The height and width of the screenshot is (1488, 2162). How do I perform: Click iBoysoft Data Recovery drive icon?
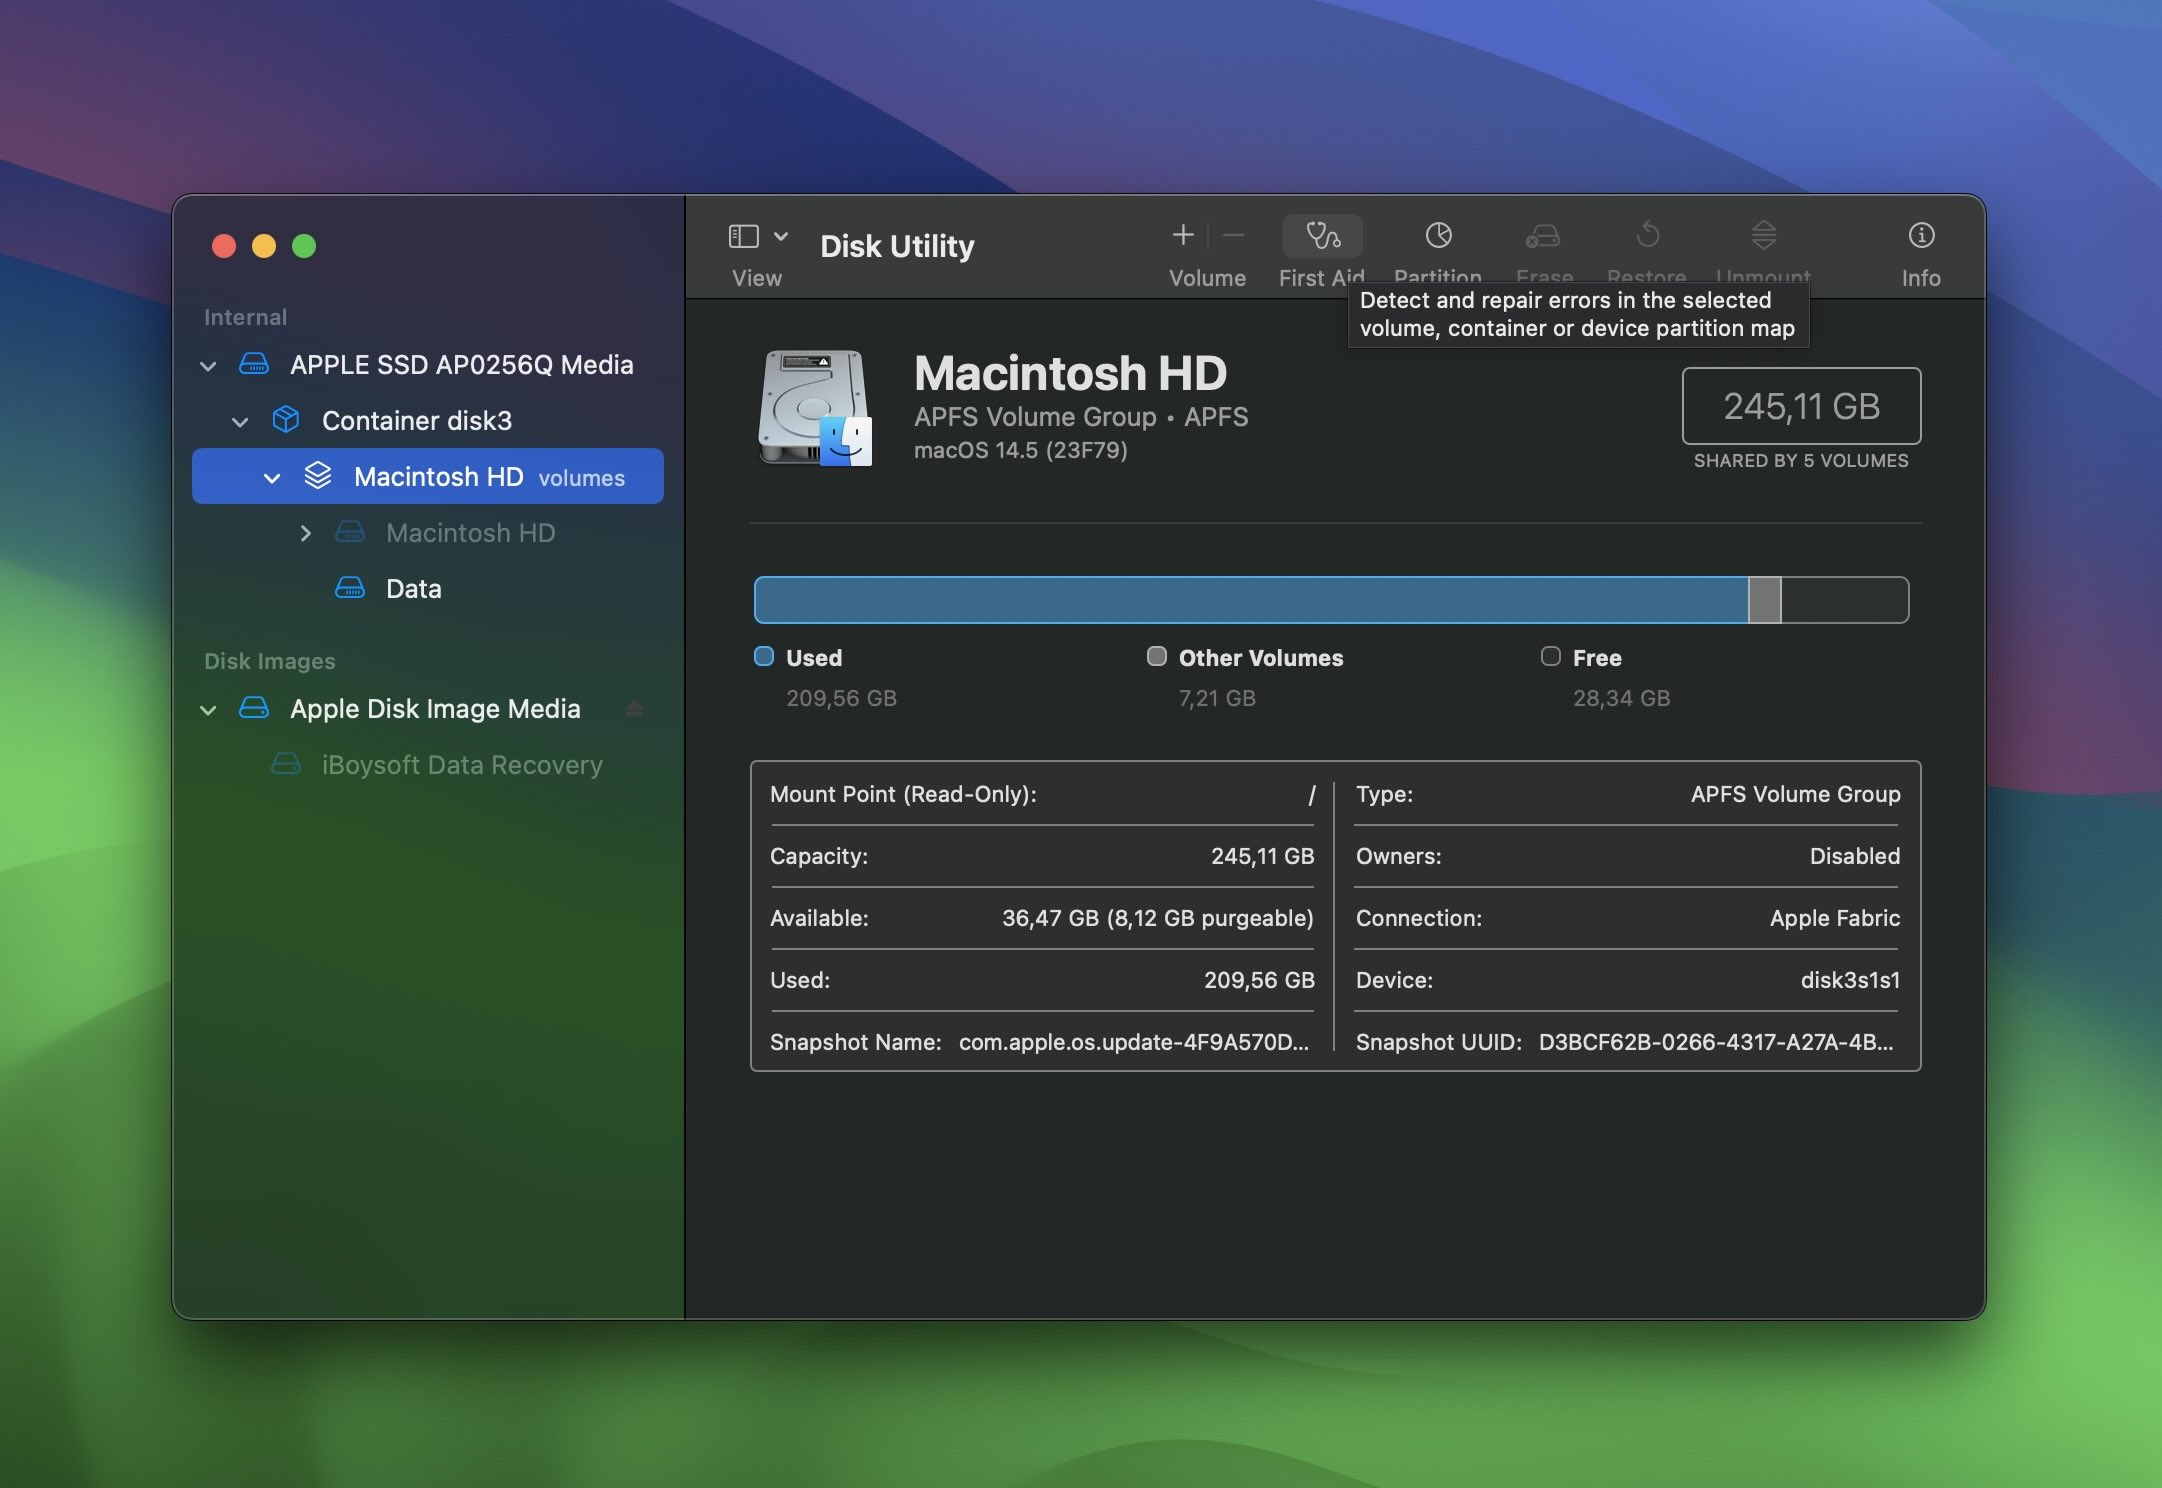[x=286, y=764]
